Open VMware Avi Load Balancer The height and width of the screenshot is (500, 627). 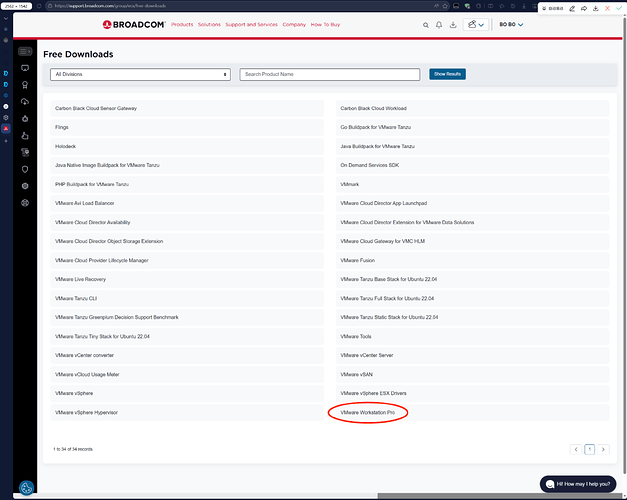tap(187, 203)
